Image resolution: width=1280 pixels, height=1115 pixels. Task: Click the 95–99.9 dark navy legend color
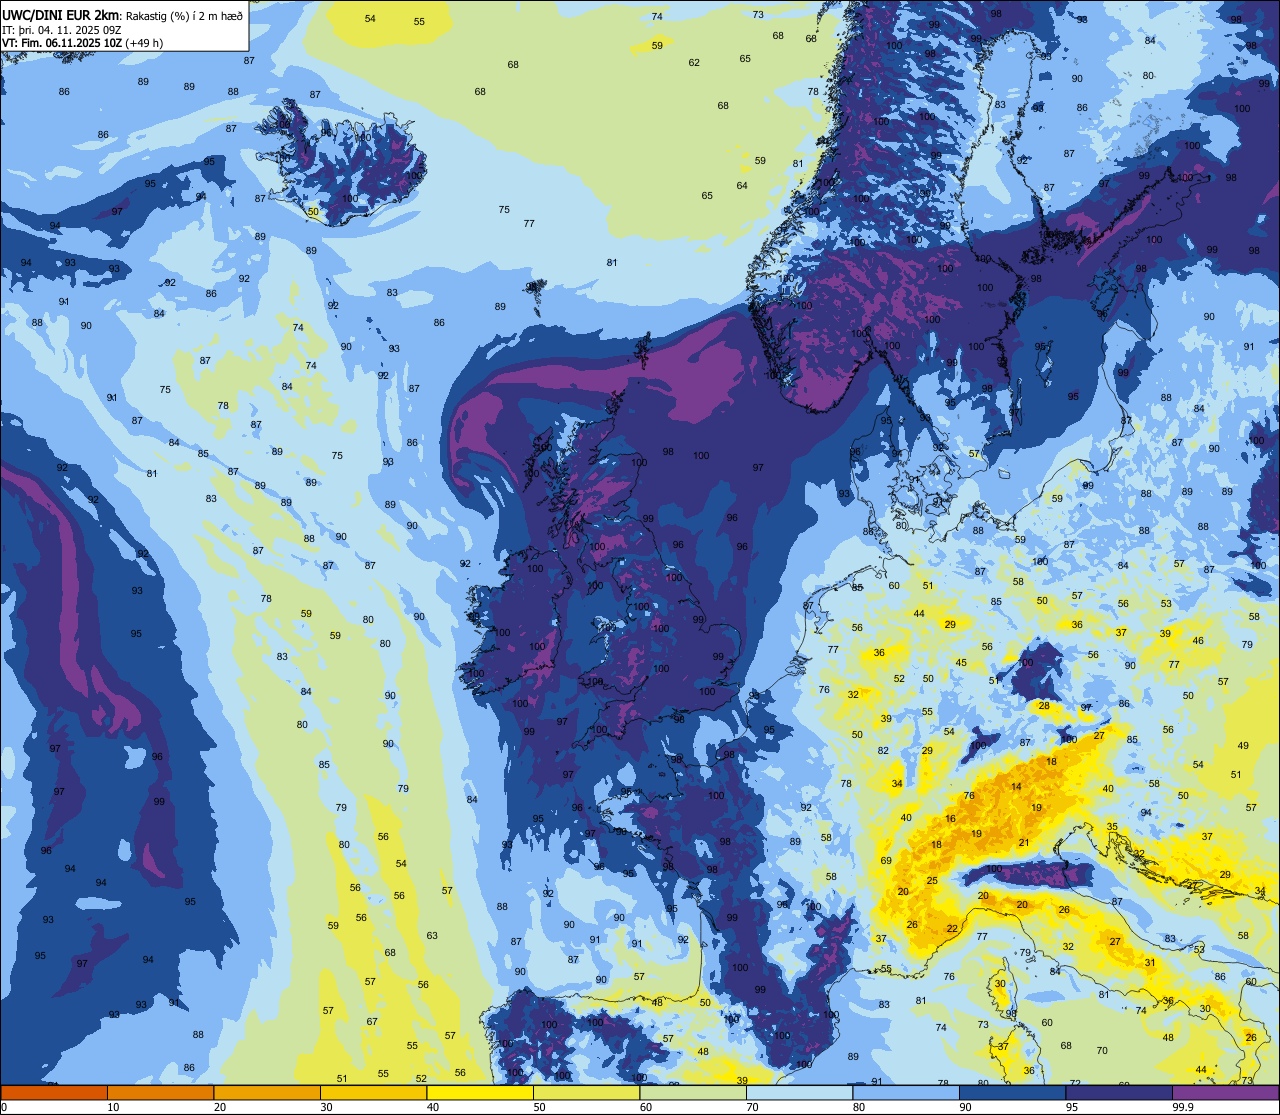(x=1119, y=1092)
